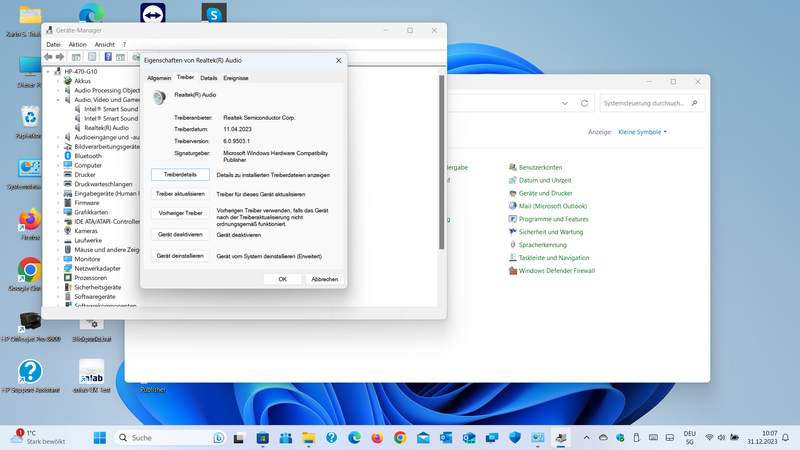
Task: Expand the Akkus device category
Action: 59,81
